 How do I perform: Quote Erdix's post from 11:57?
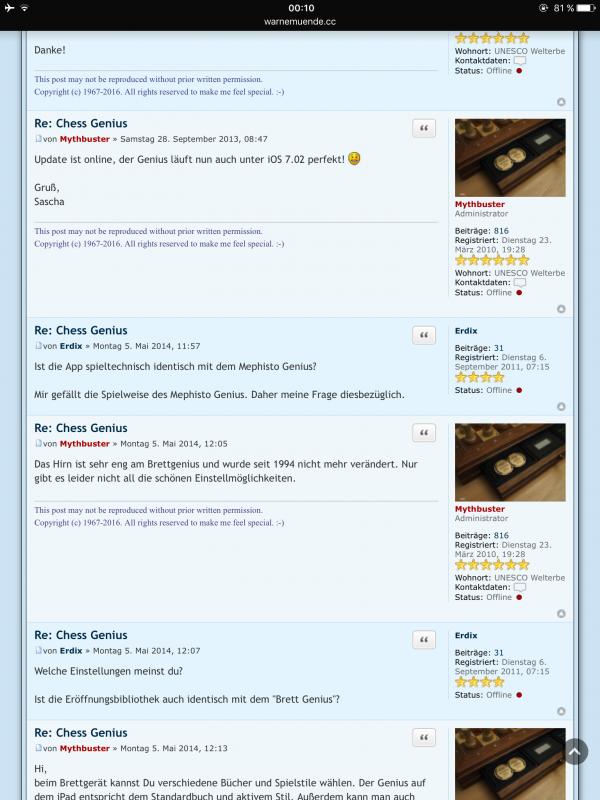[424, 335]
